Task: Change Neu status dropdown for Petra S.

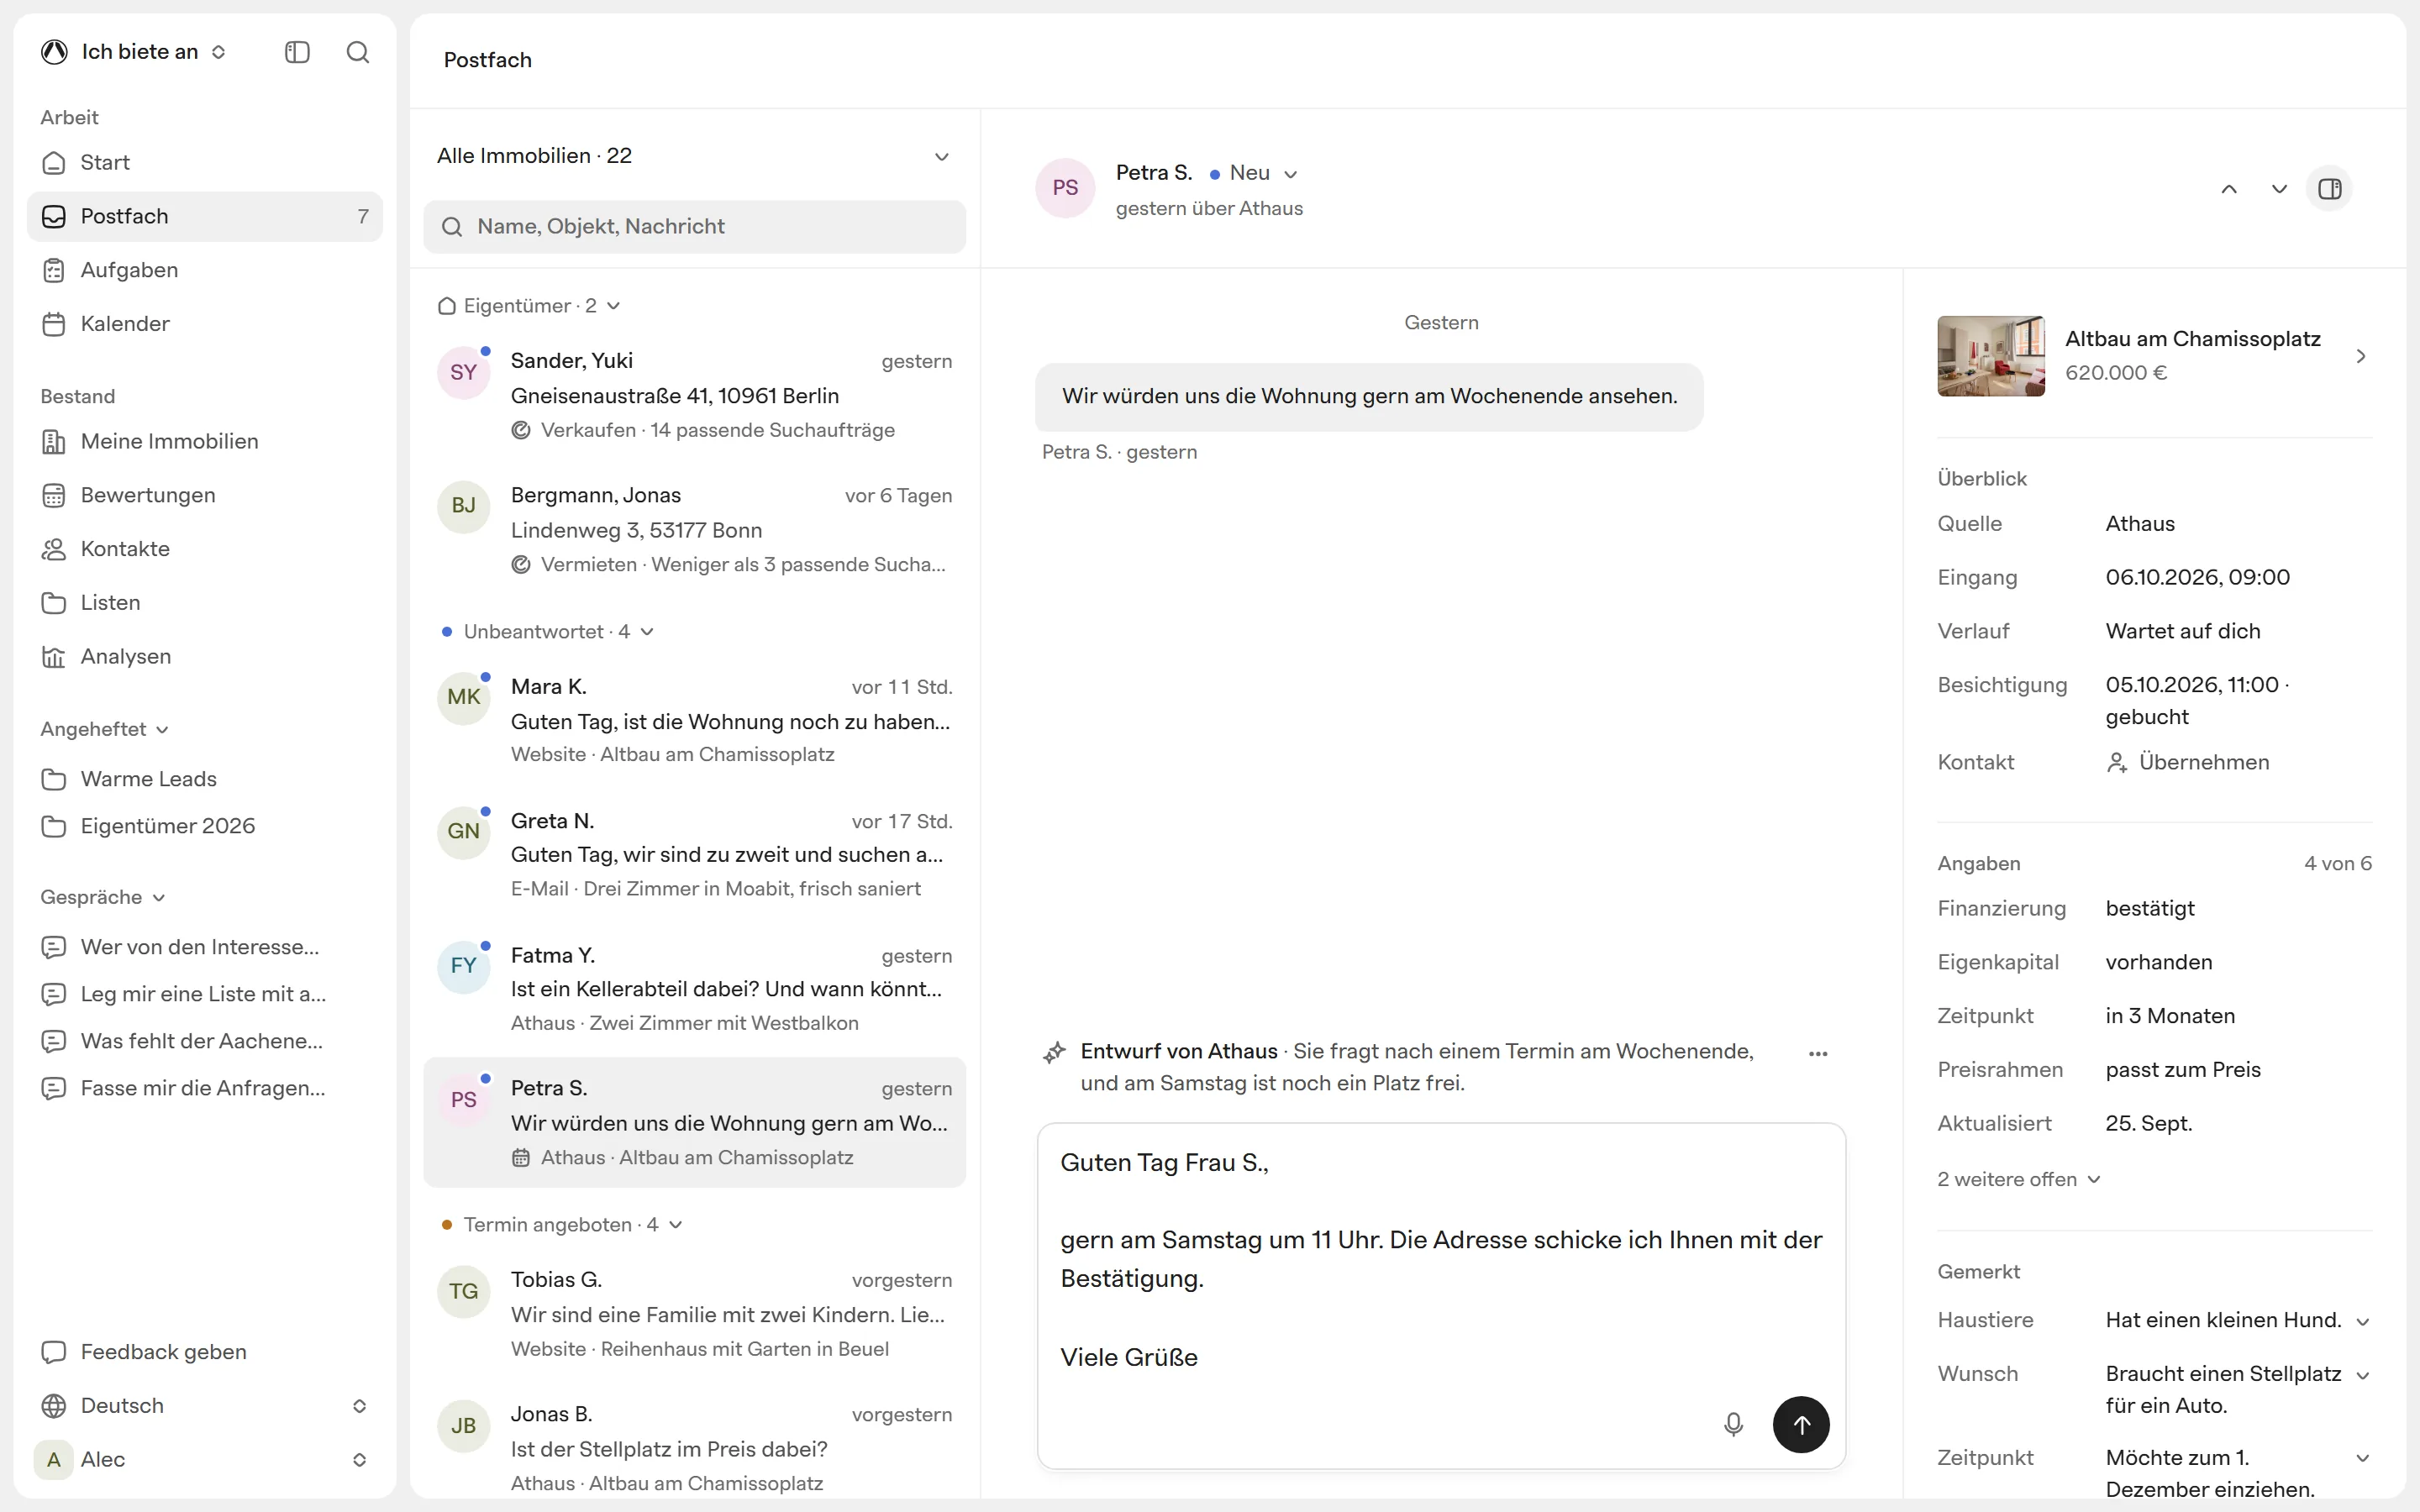Action: coord(1254,173)
